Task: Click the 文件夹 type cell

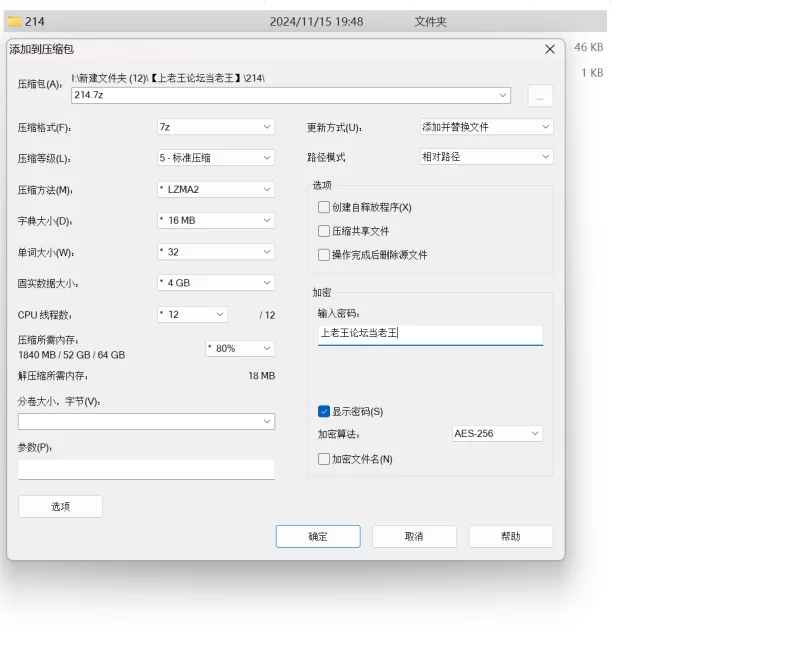Action: coord(430,22)
